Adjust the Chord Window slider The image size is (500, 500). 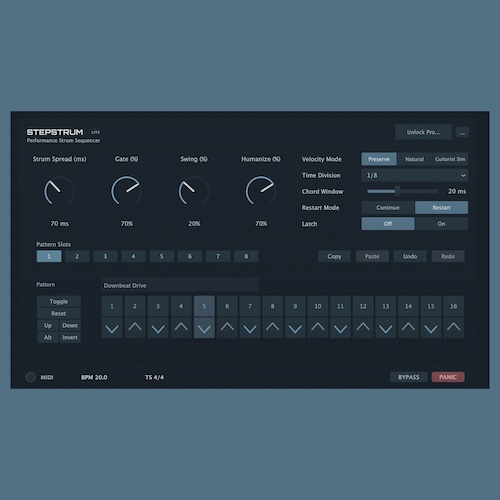tap(403, 191)
